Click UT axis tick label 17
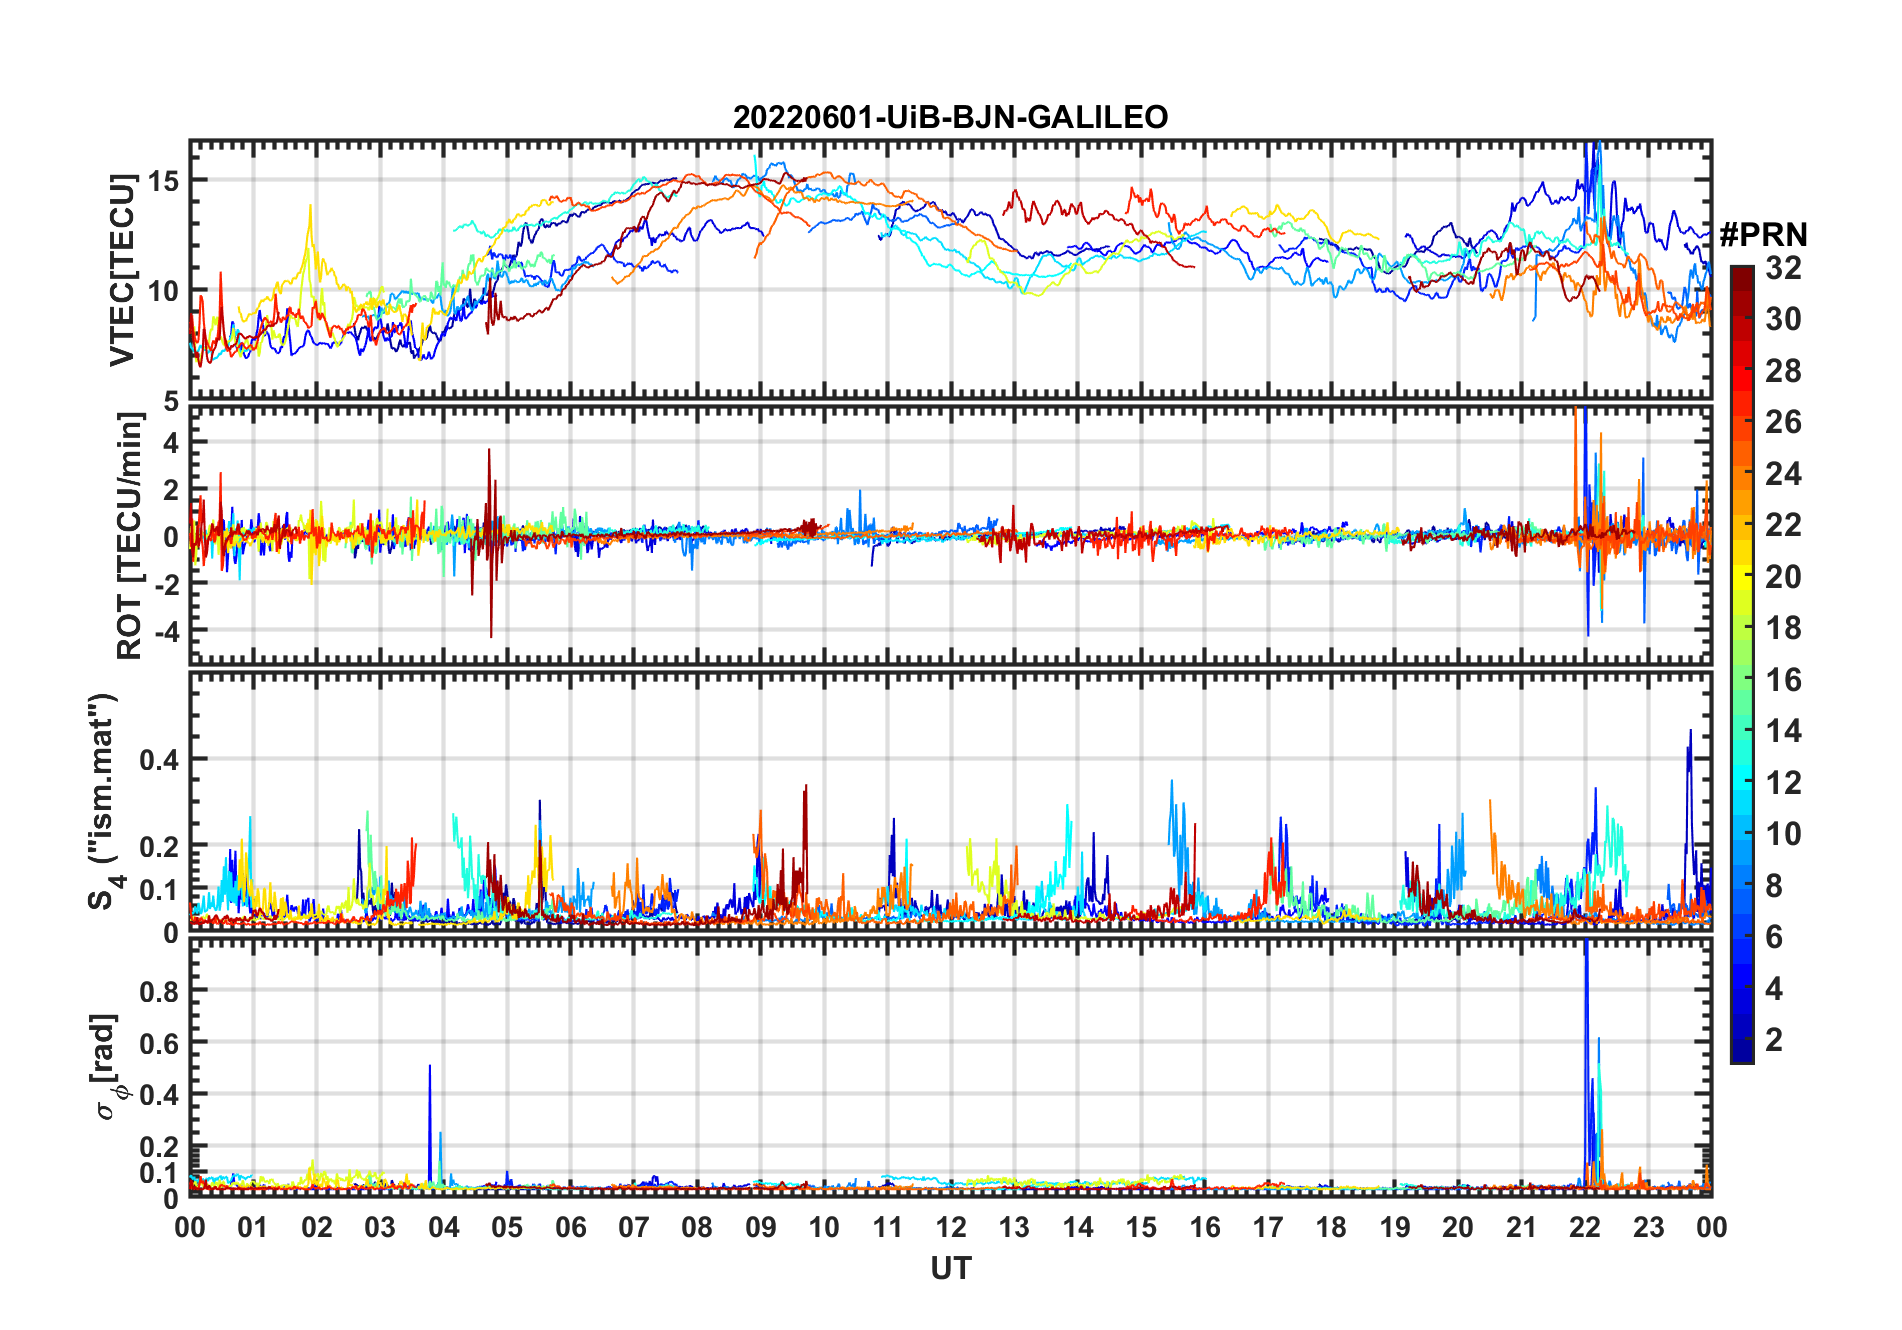Screen dimensions: 1902x1330 (x=1268, y=1227)
